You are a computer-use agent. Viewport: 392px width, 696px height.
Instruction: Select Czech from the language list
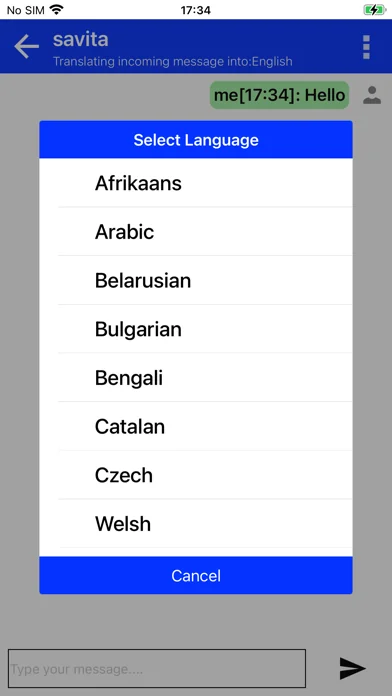pyautogui.click(x=196, y=475)
